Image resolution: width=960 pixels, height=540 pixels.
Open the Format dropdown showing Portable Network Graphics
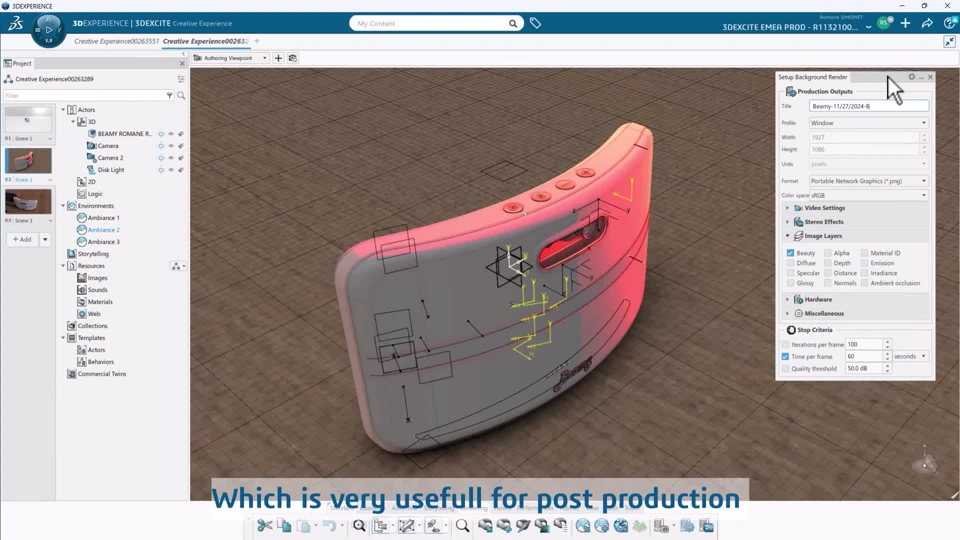[x=868, y=181]
